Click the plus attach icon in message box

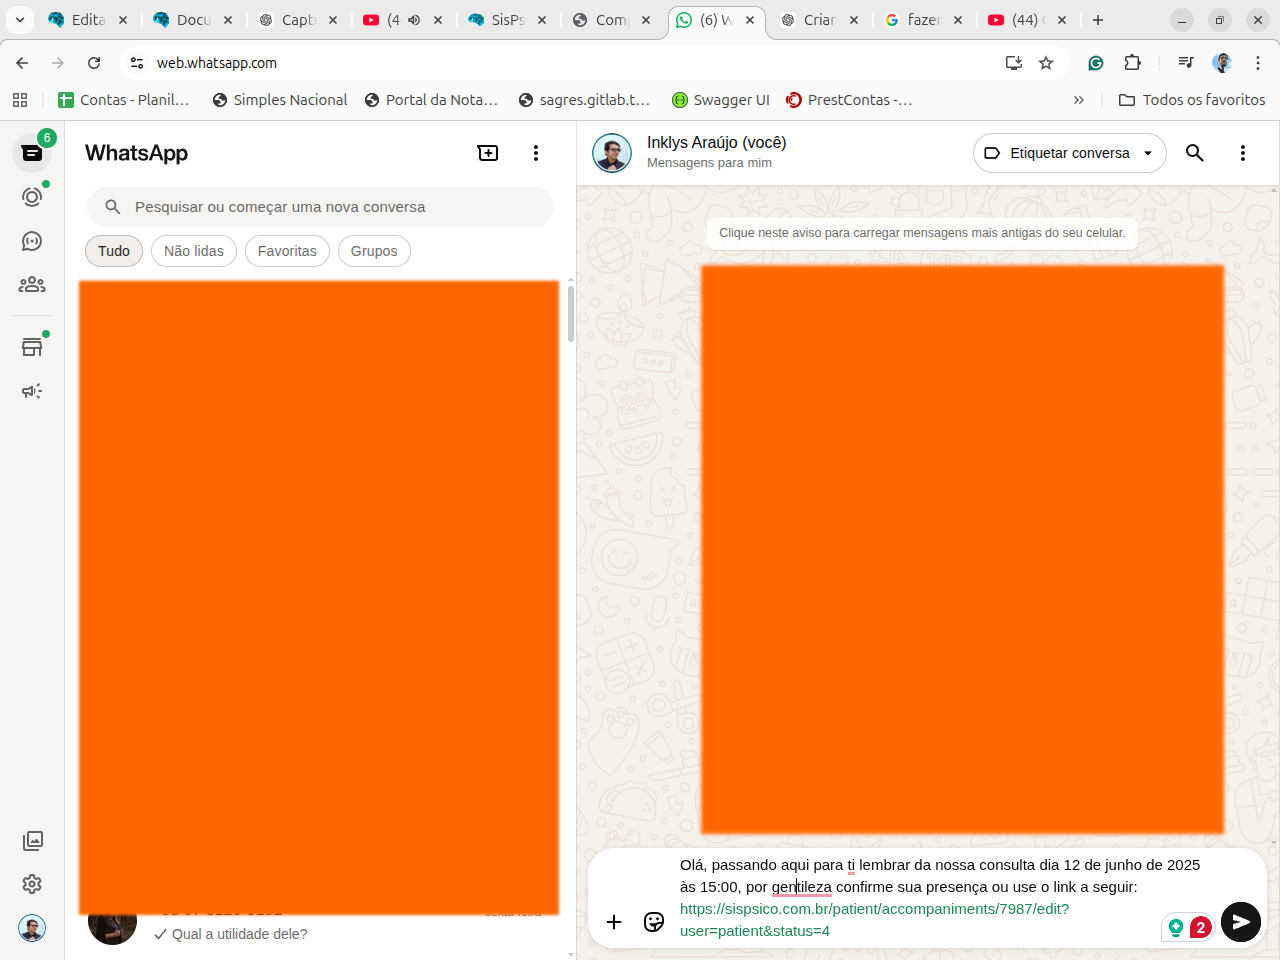614,922
